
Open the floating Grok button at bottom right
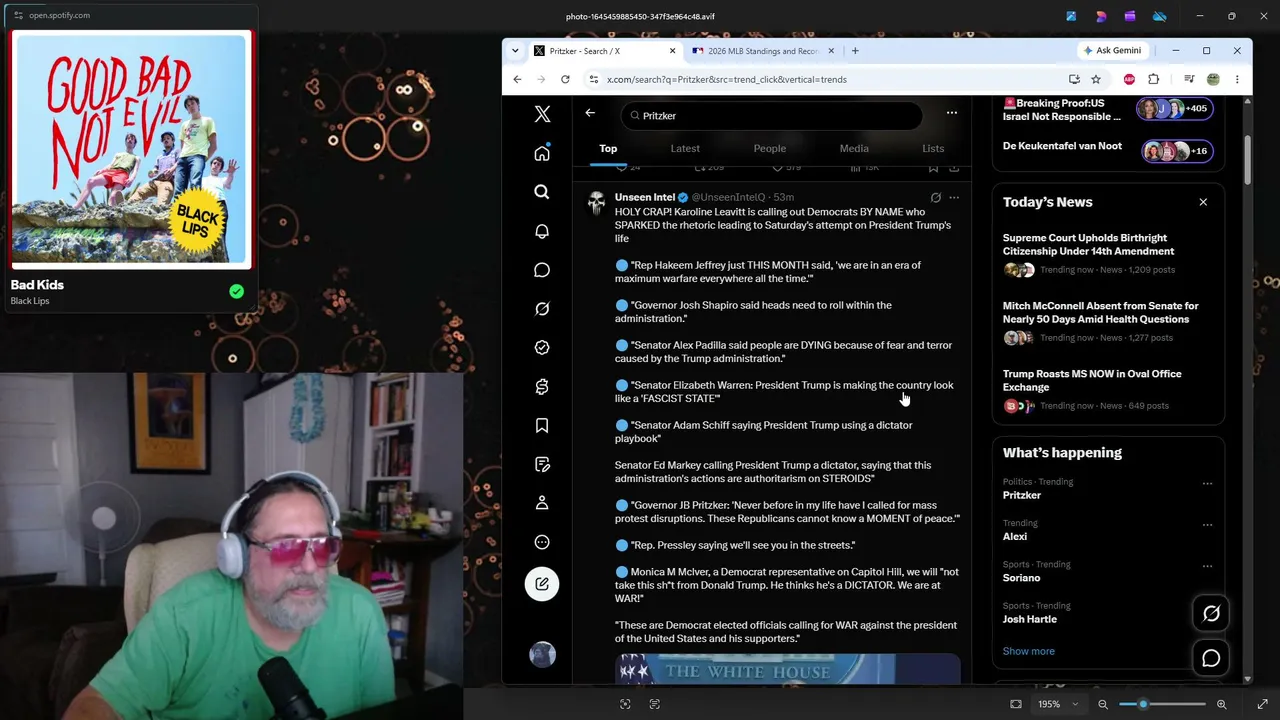coord(1211,613)
